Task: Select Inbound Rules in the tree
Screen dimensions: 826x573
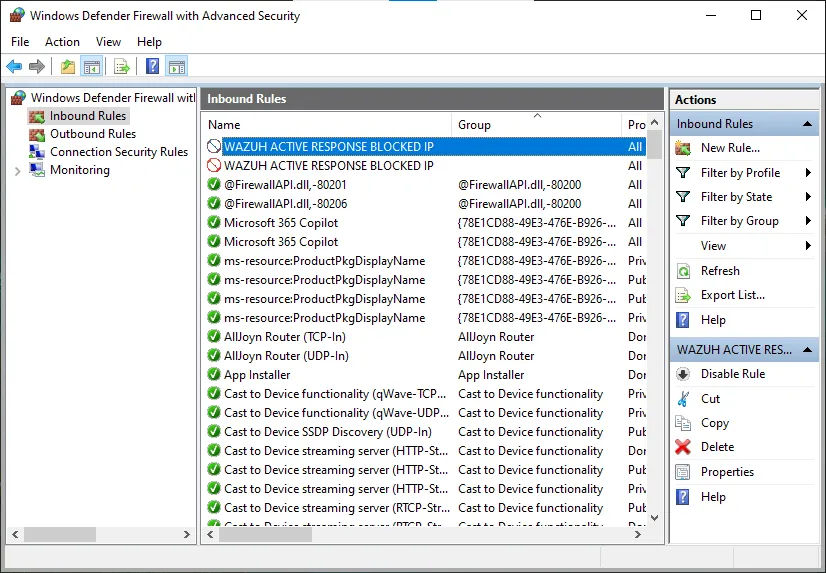Action: [87, 116]
